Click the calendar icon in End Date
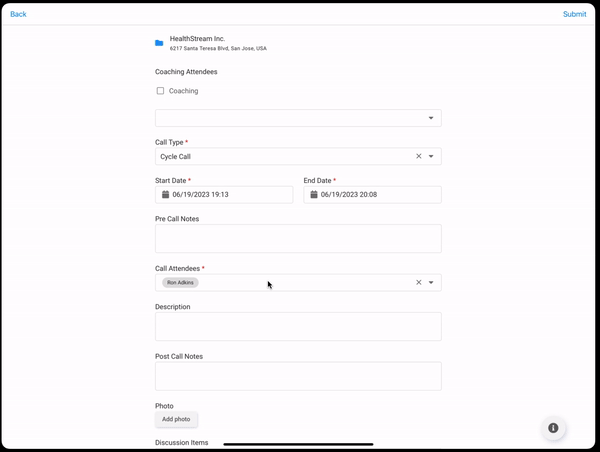The height and width of the screenshot is (452, 600). tap(313, 195)
